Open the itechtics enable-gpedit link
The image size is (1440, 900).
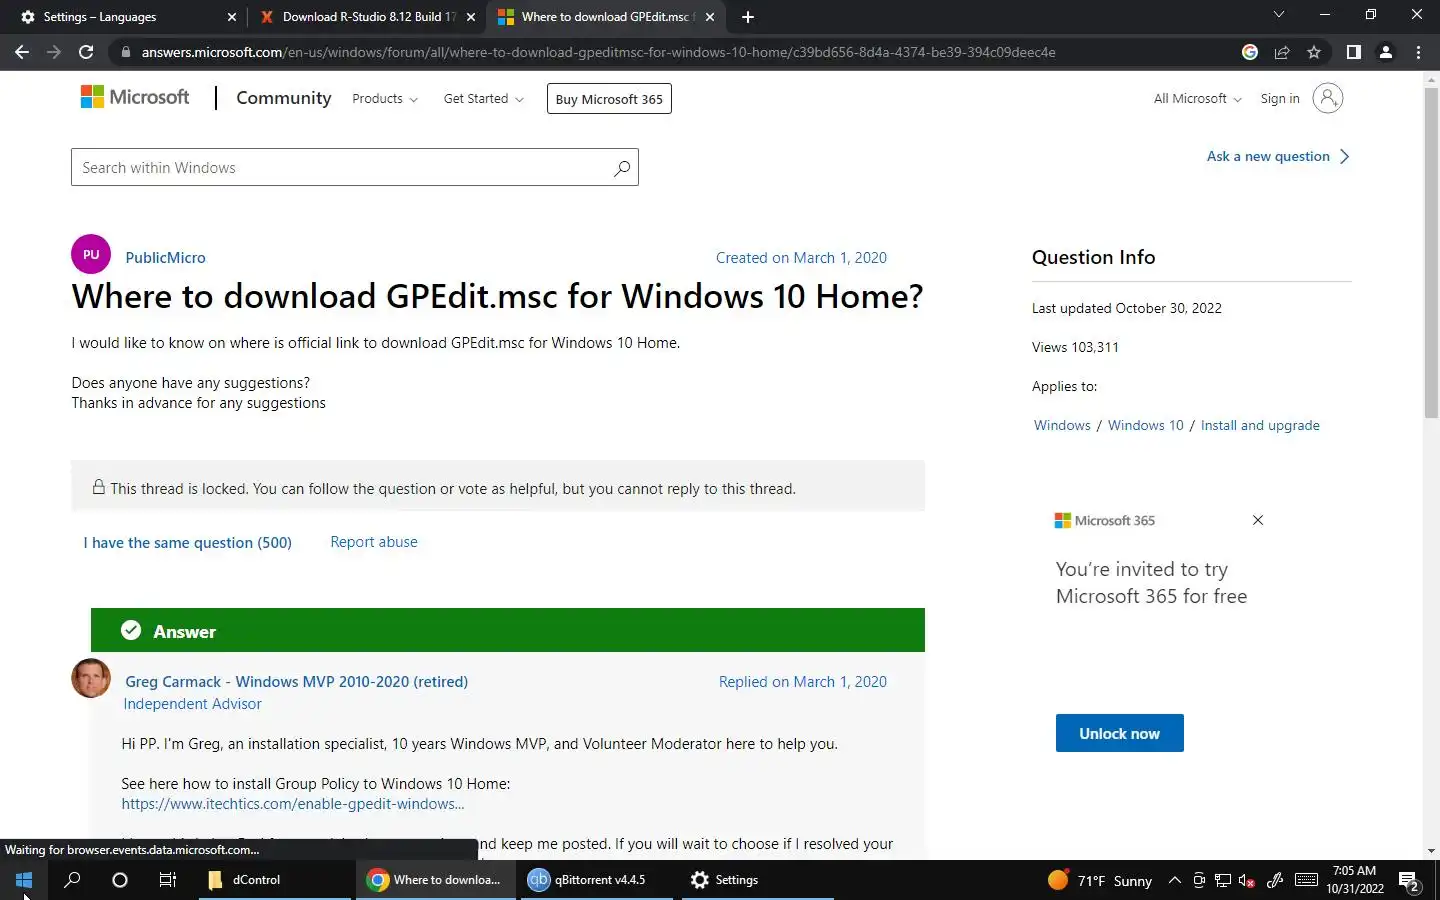(x=293, y=804)
